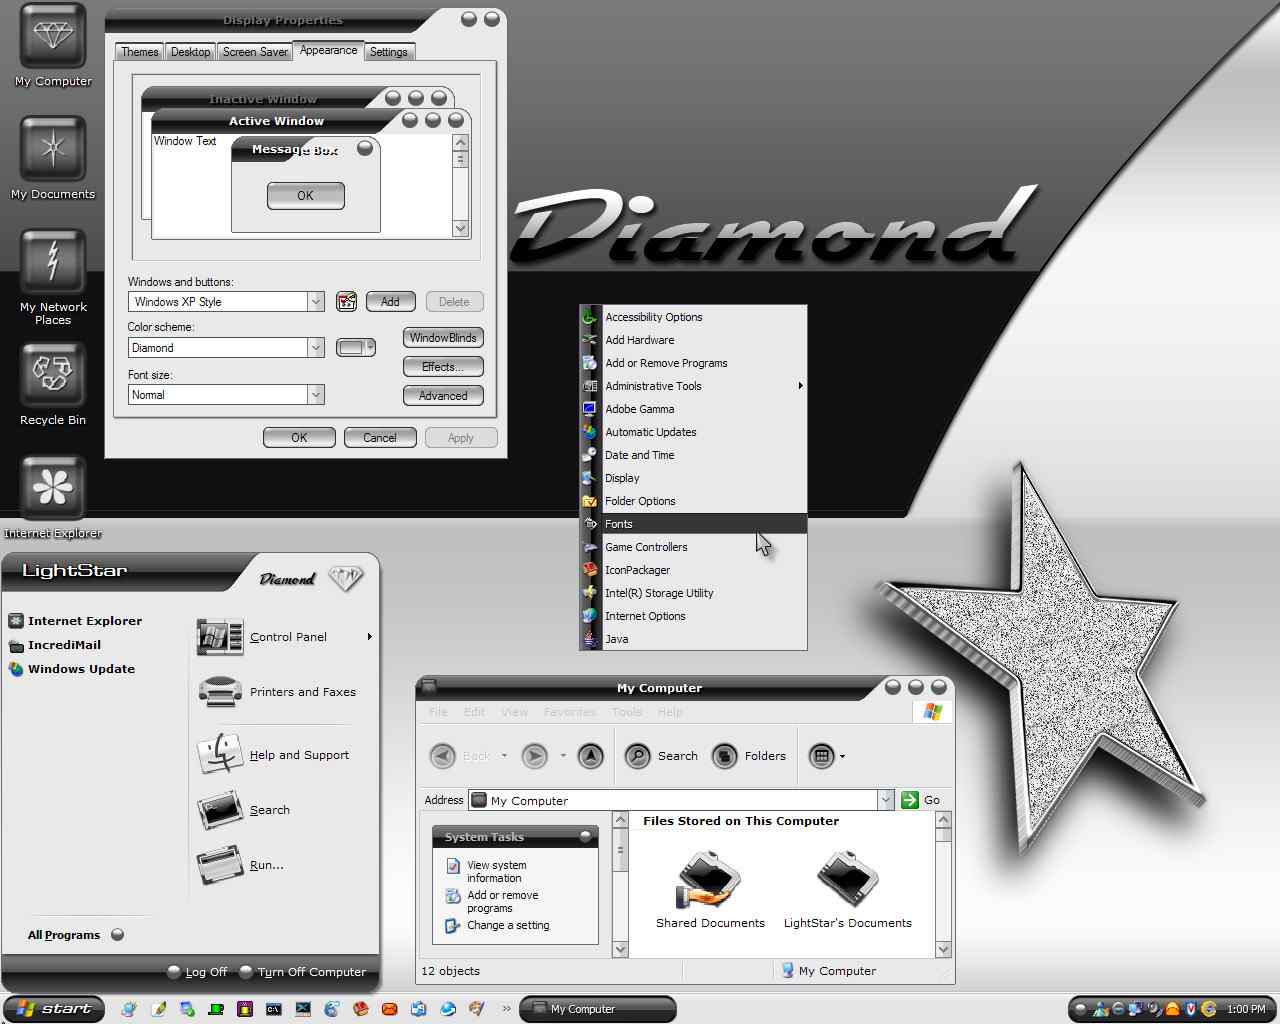Click Forward arrow in My Computer toolbar

tap(535, 756)
